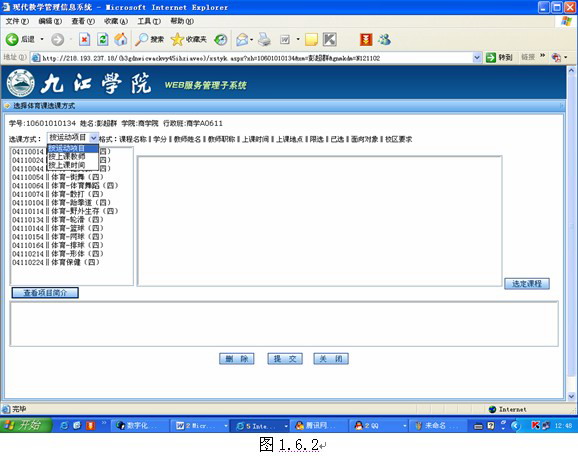Click the 选定课程 button

[x=527, y=283]
